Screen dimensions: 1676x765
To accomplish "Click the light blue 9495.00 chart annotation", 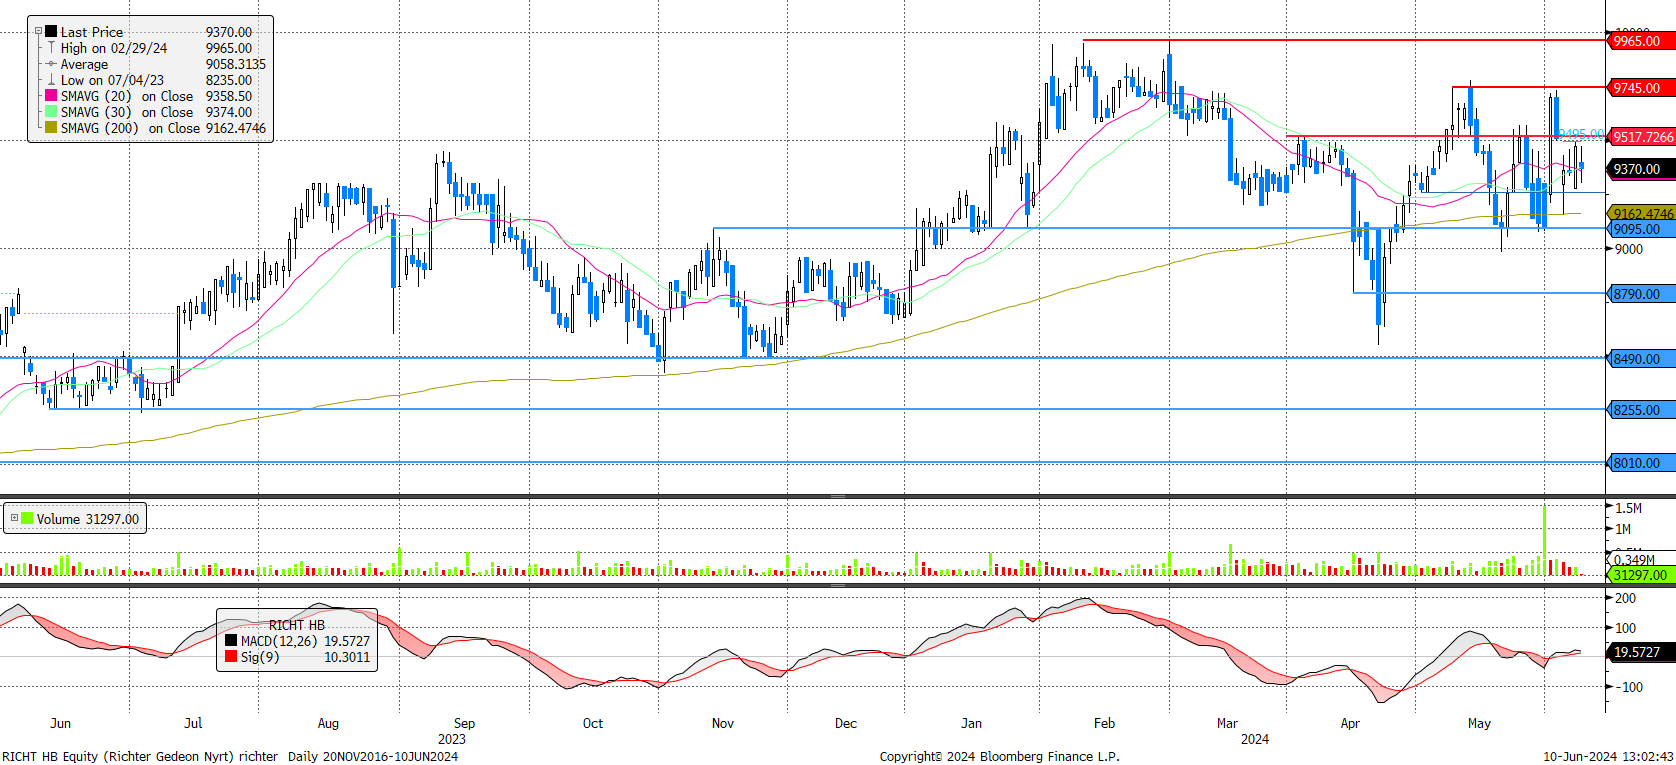I will point(1582,134).
